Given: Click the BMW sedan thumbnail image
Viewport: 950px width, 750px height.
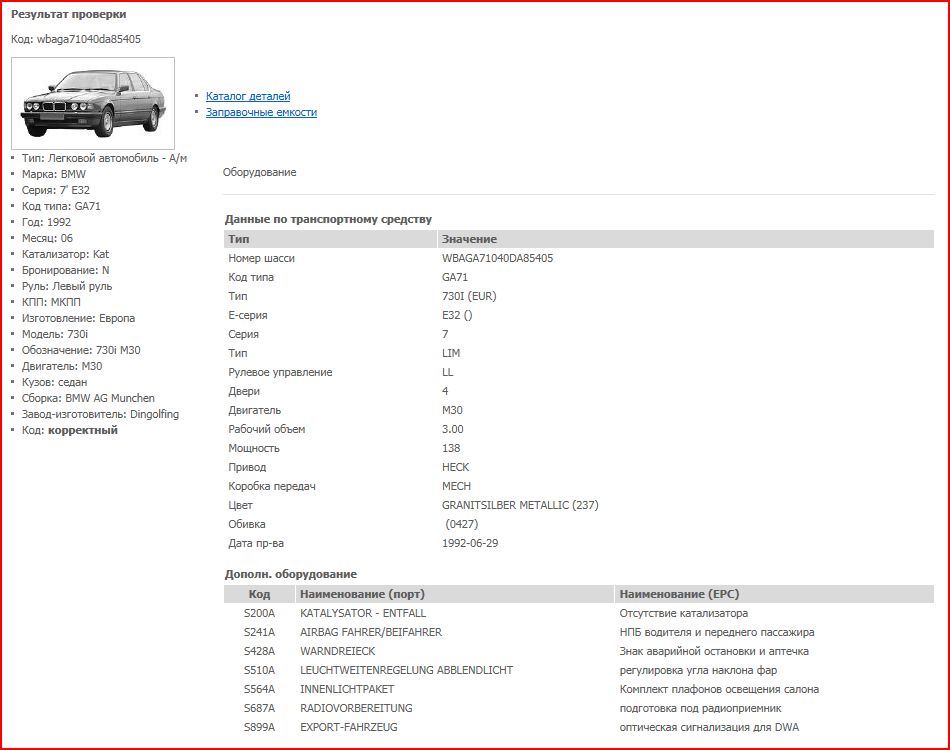Looking at the screenshot, I should tap(93, 103).
